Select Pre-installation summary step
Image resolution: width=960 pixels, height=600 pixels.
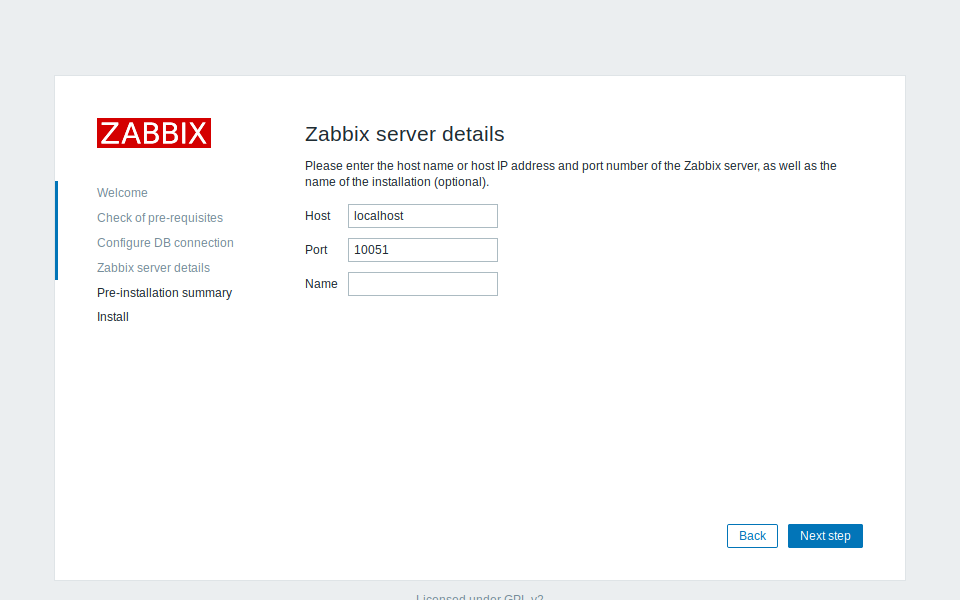[164, 293]
